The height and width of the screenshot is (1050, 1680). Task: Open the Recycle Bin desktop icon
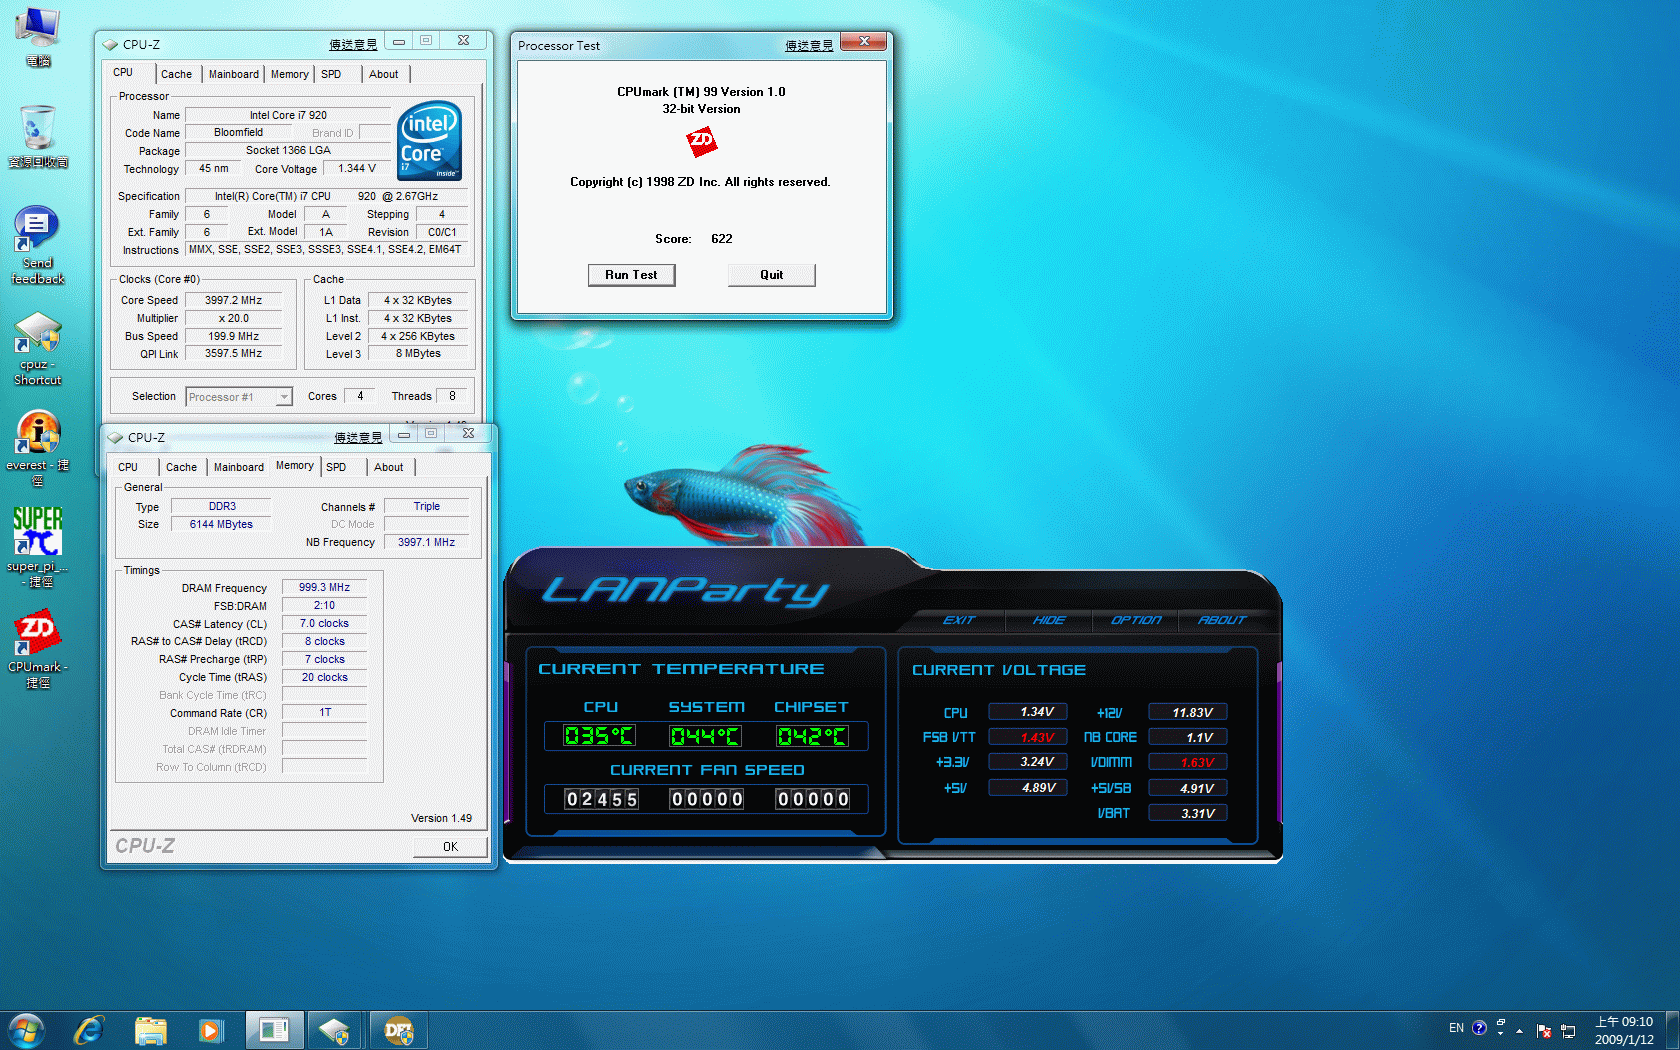pos(38,136)
